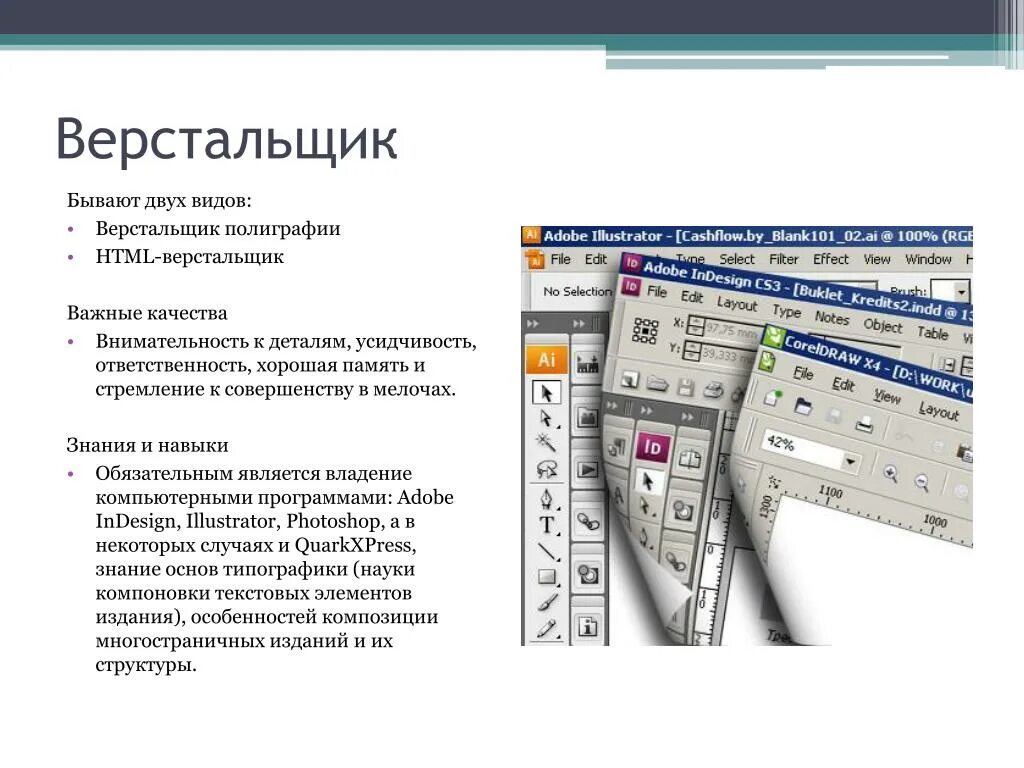
Task: Open the Window menu in Illustrator
Action: point(928,259)
